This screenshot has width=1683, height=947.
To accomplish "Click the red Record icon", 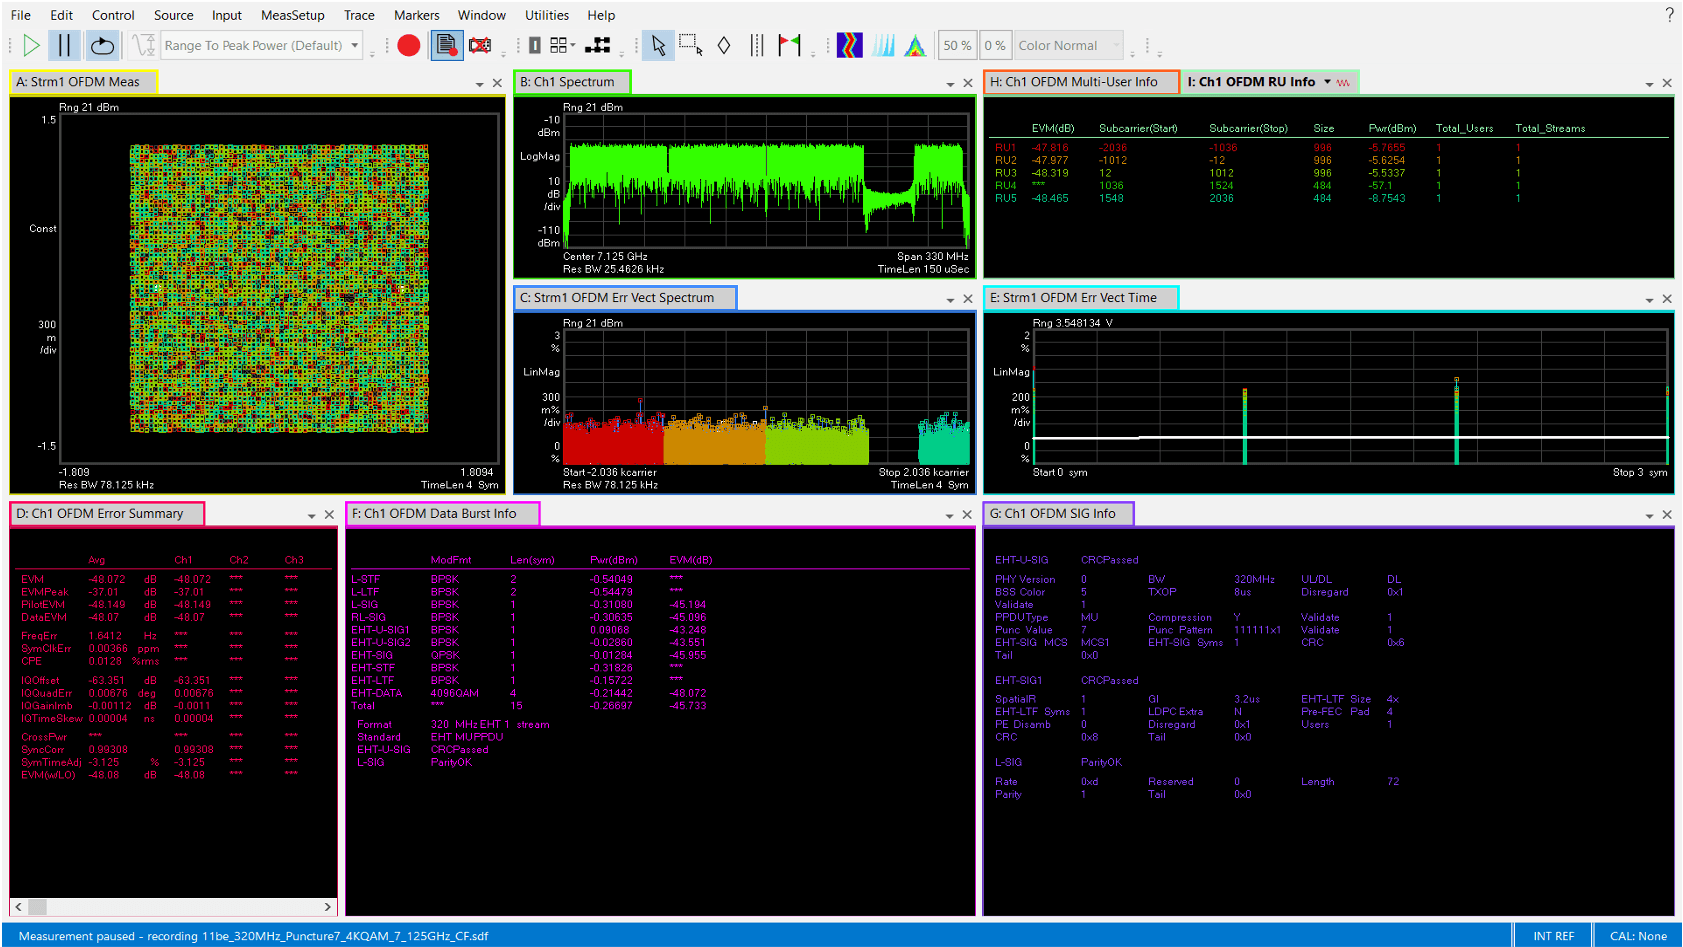I will click(x=408, y=45).
